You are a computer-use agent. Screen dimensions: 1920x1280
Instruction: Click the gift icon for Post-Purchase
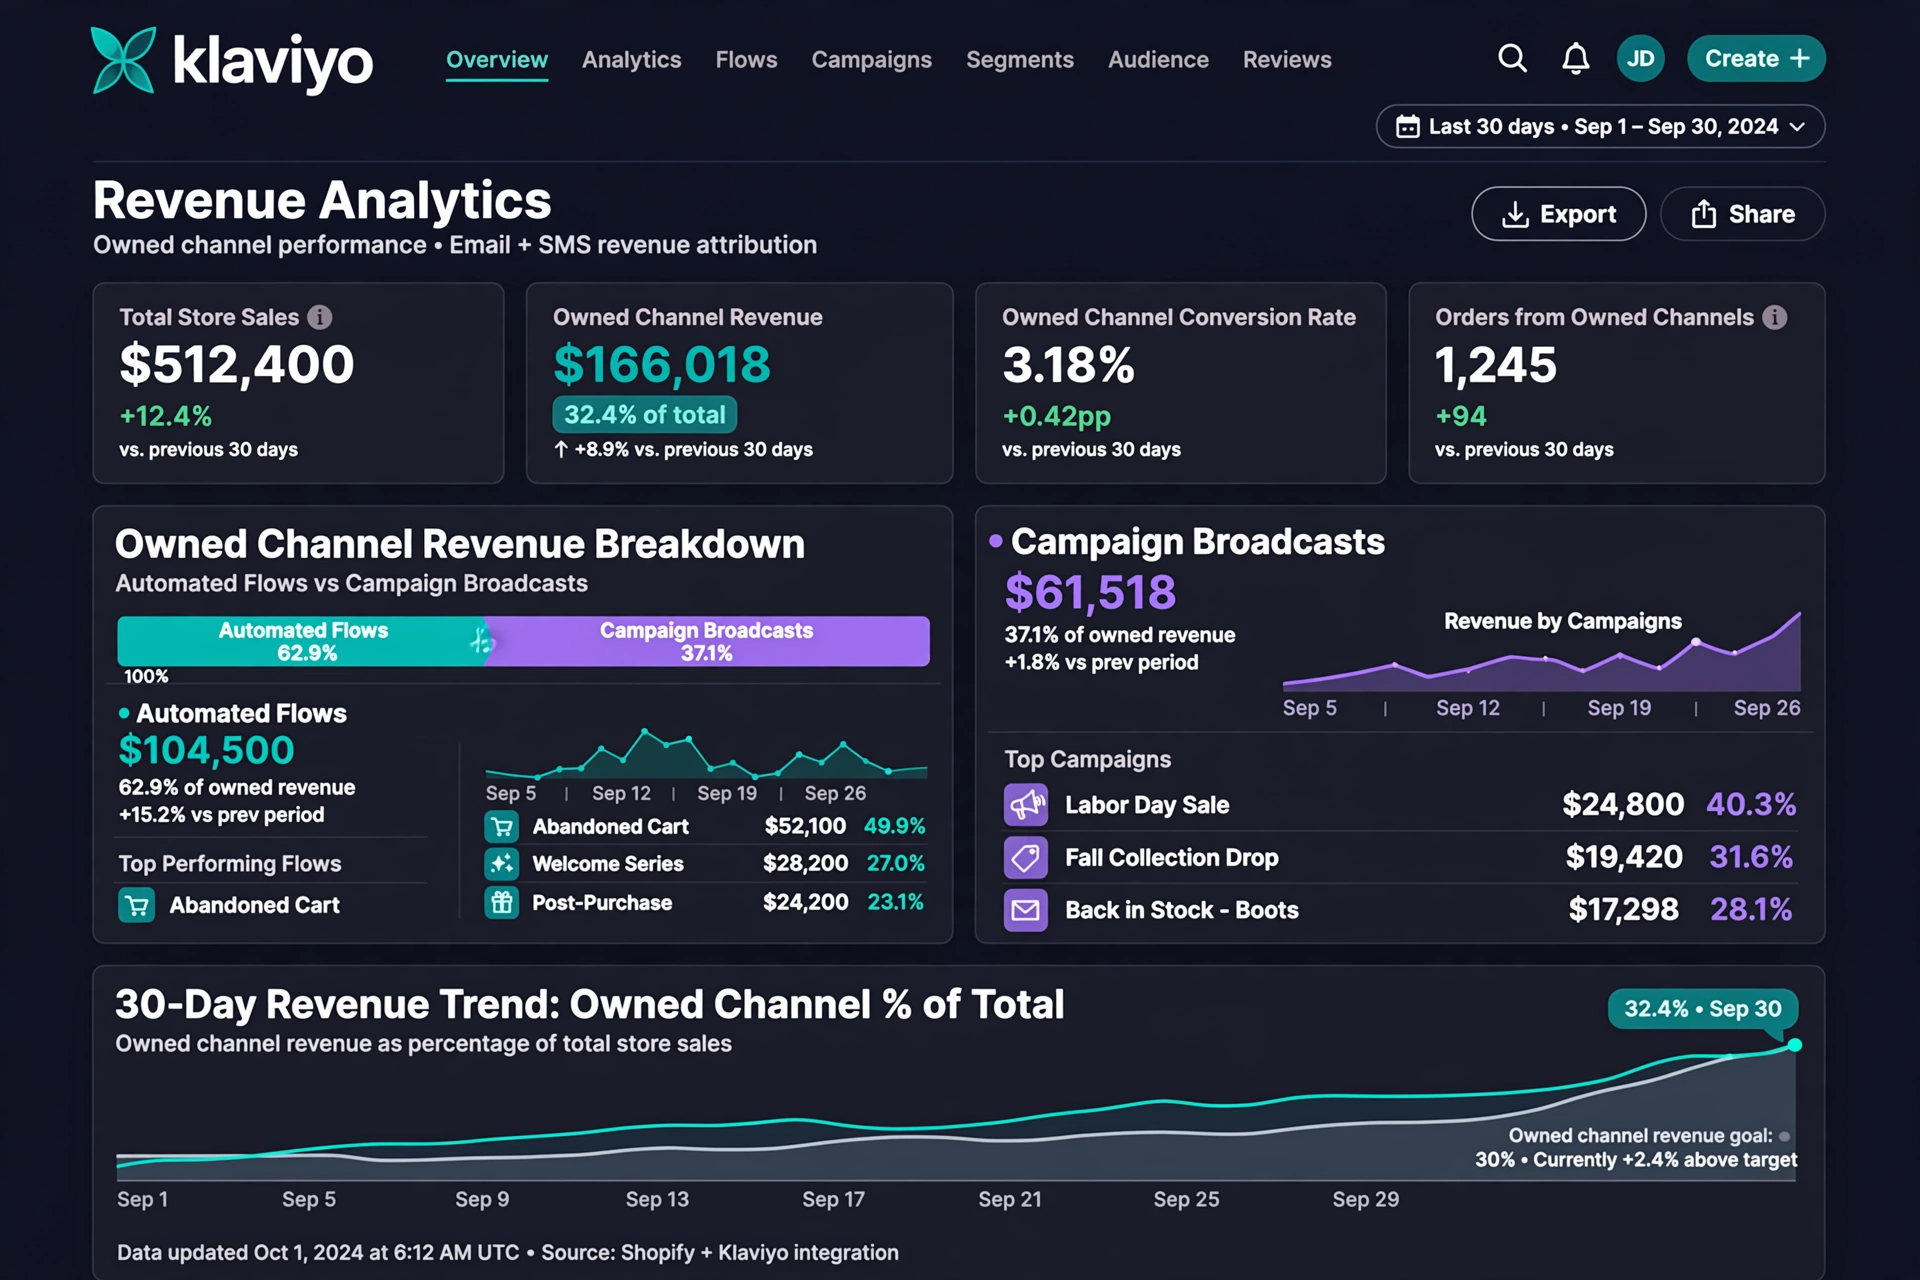coord(502,903)
